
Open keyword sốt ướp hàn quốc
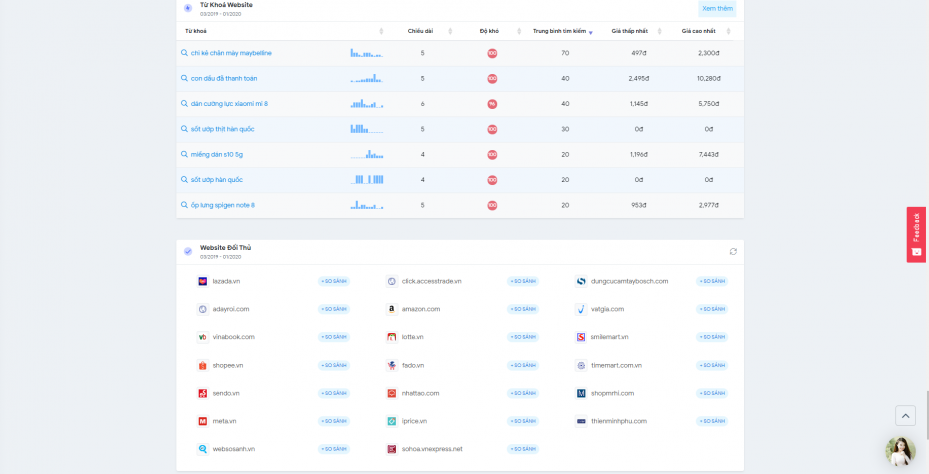point(217,180)
